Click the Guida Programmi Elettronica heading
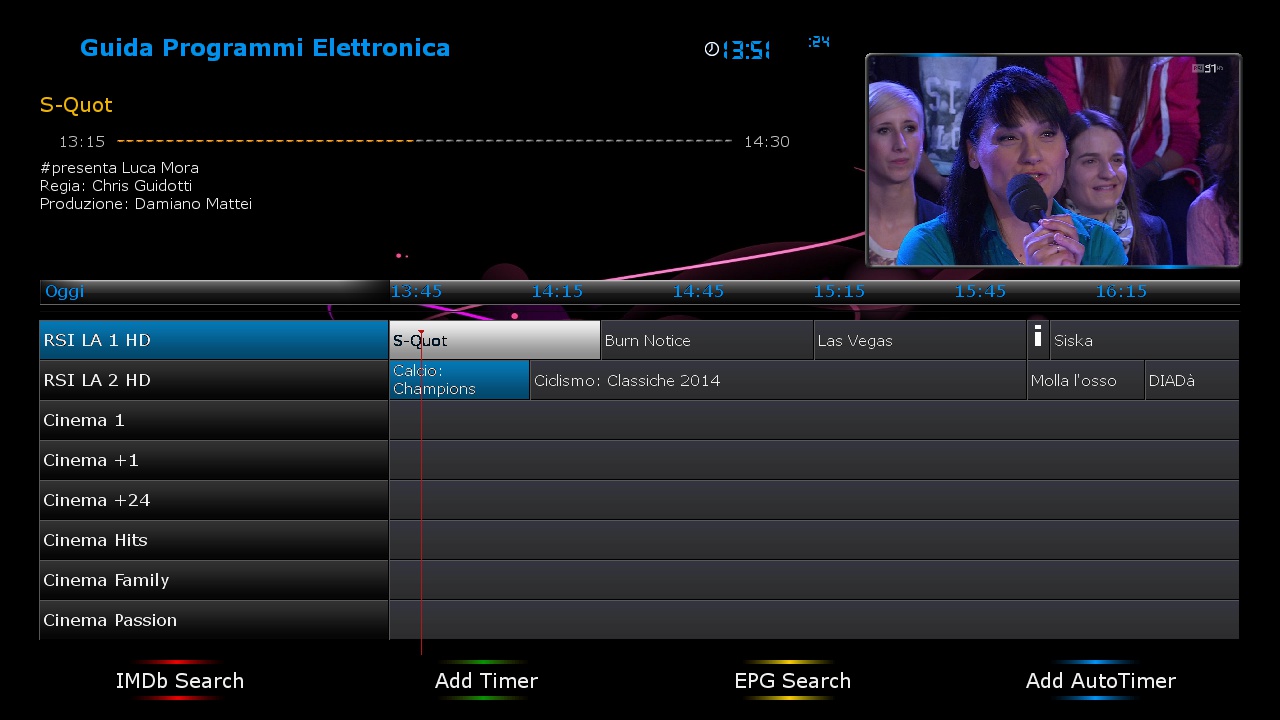1280x720 pixels. [x=265, y=48]
